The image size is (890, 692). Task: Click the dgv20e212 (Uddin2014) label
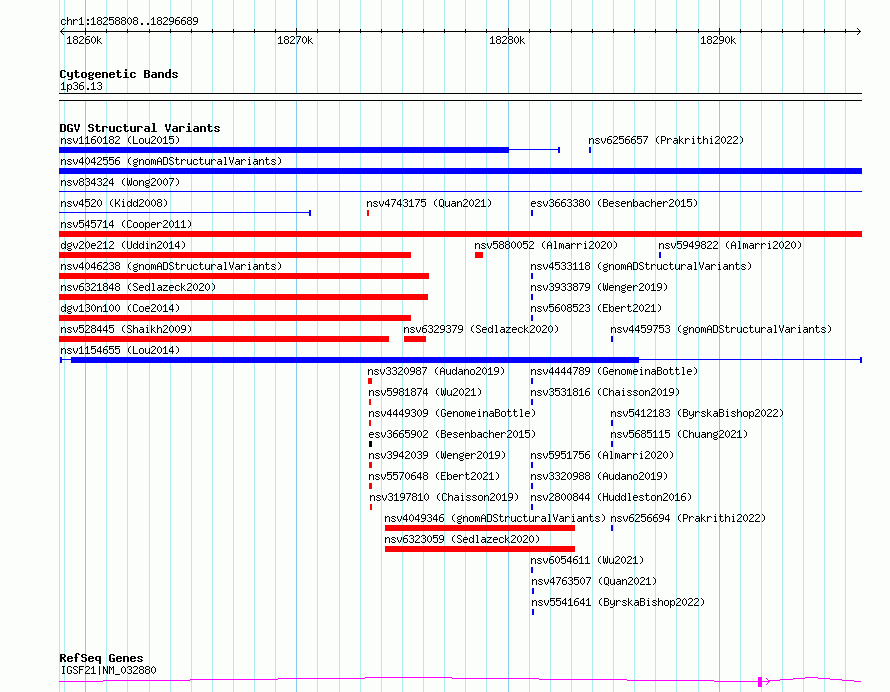pyautogui.click(x=123, y=245)
